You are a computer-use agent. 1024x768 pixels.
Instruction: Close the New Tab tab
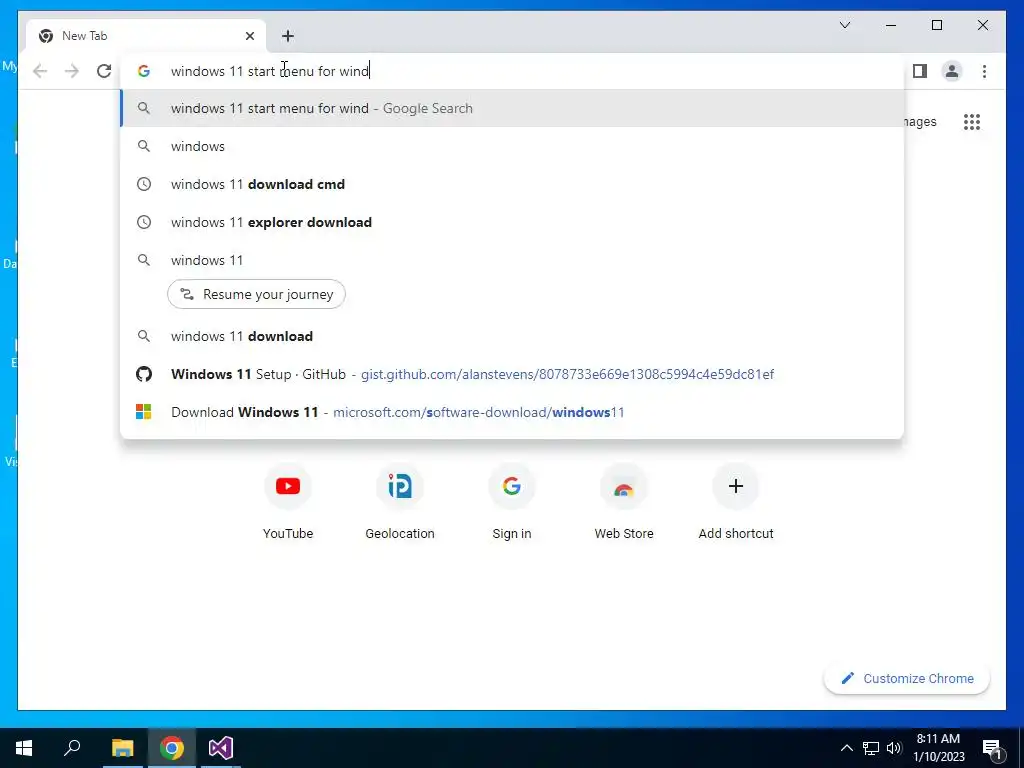(249, 36)
